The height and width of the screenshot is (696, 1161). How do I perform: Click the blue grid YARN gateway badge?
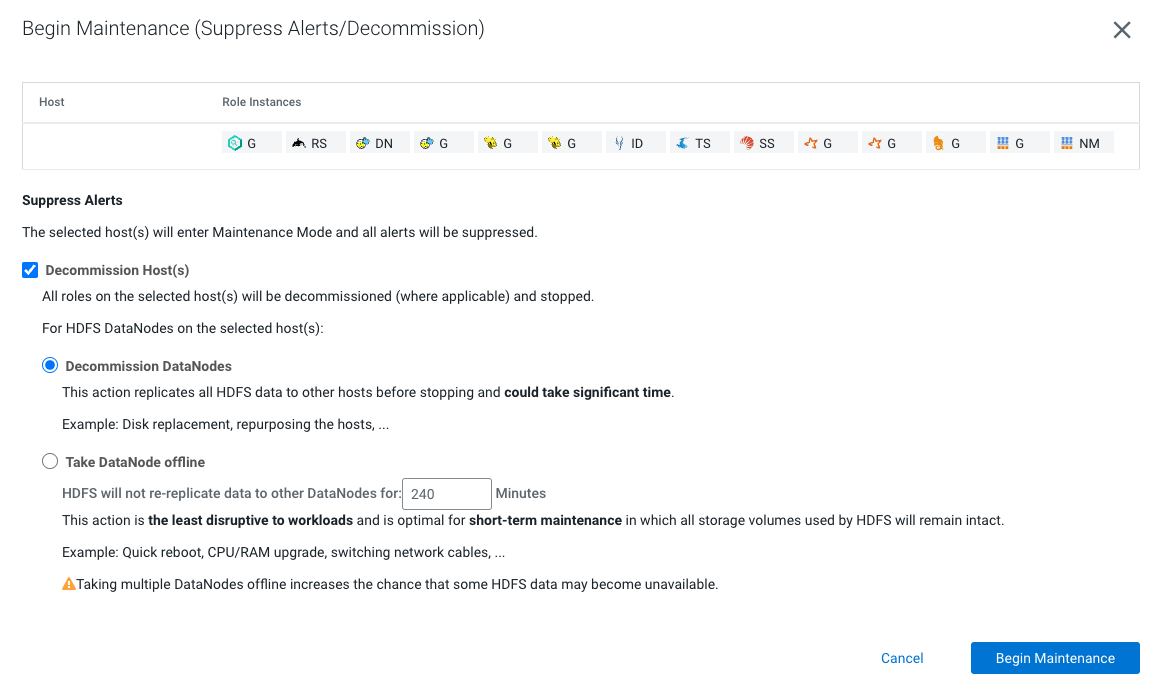point(1019,142)
